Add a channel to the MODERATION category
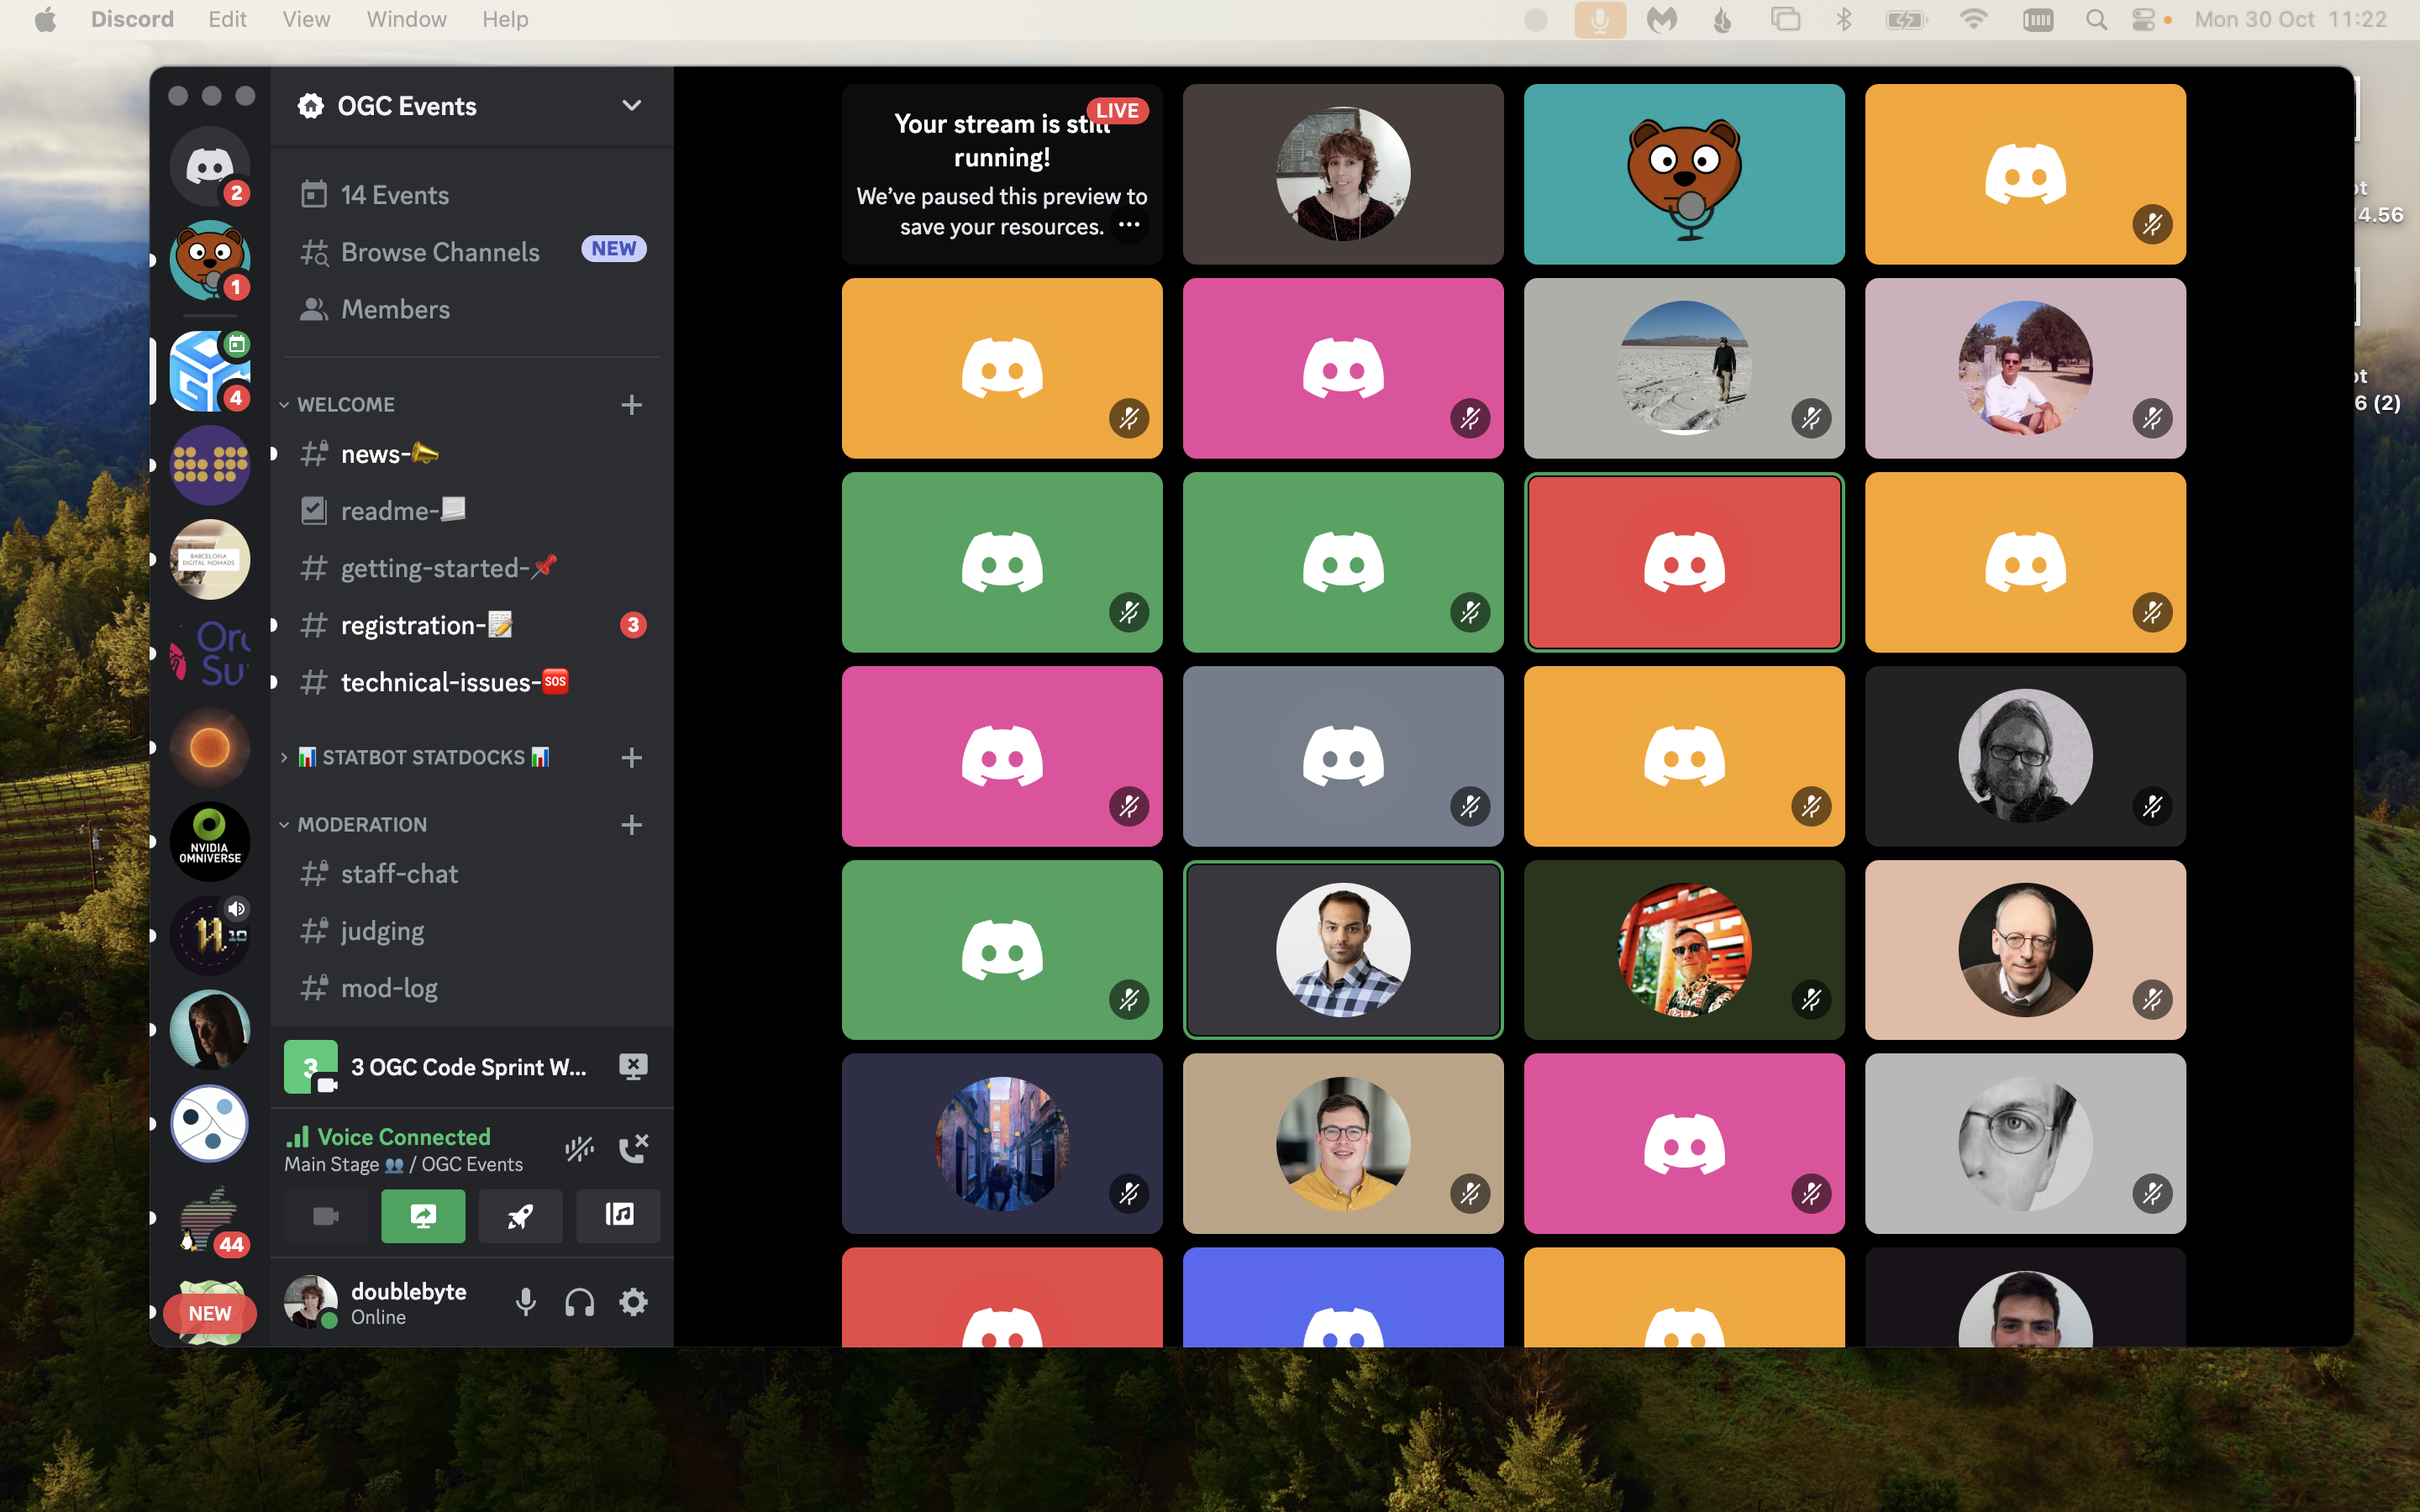The height and width of the screenshot is (1512, 2420). (631, 825)
